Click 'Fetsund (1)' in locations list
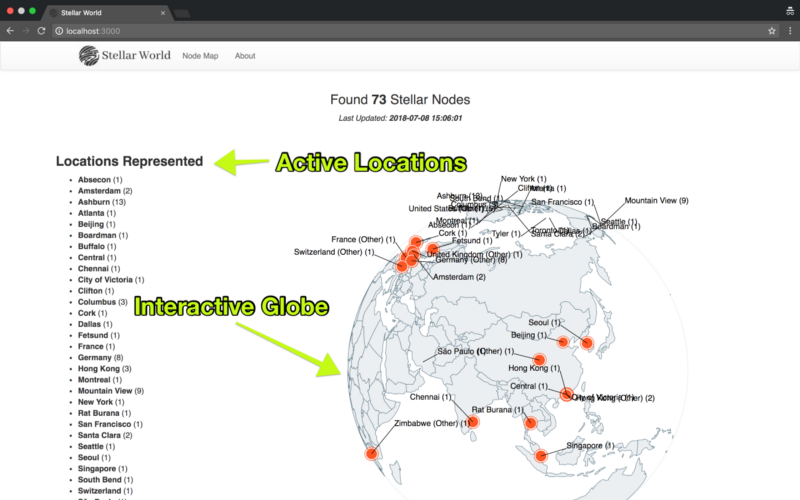 pos(98,335)
